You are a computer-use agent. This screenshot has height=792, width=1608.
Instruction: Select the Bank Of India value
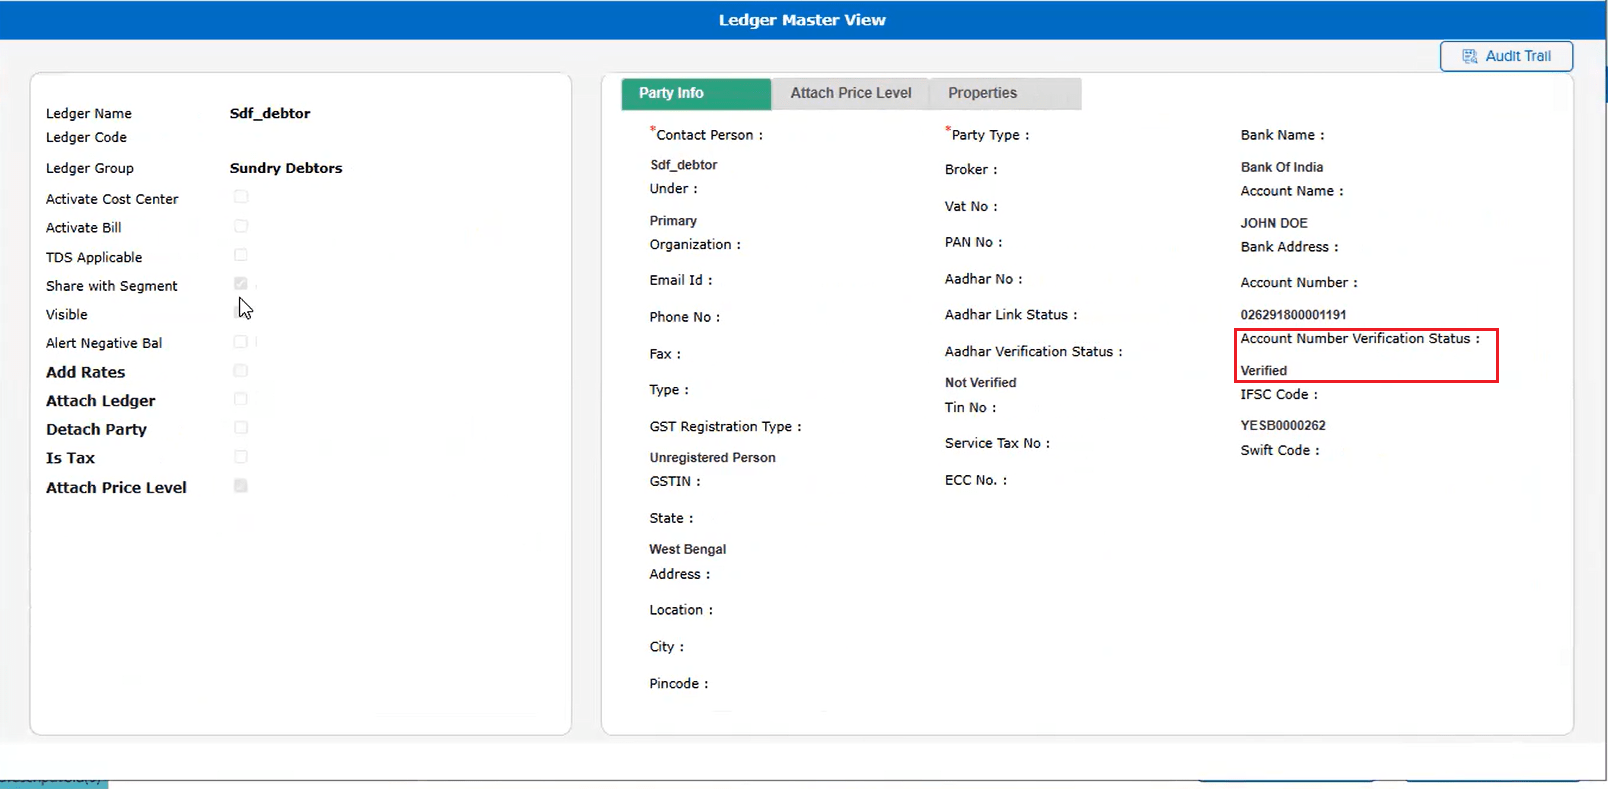point(1282,167)
